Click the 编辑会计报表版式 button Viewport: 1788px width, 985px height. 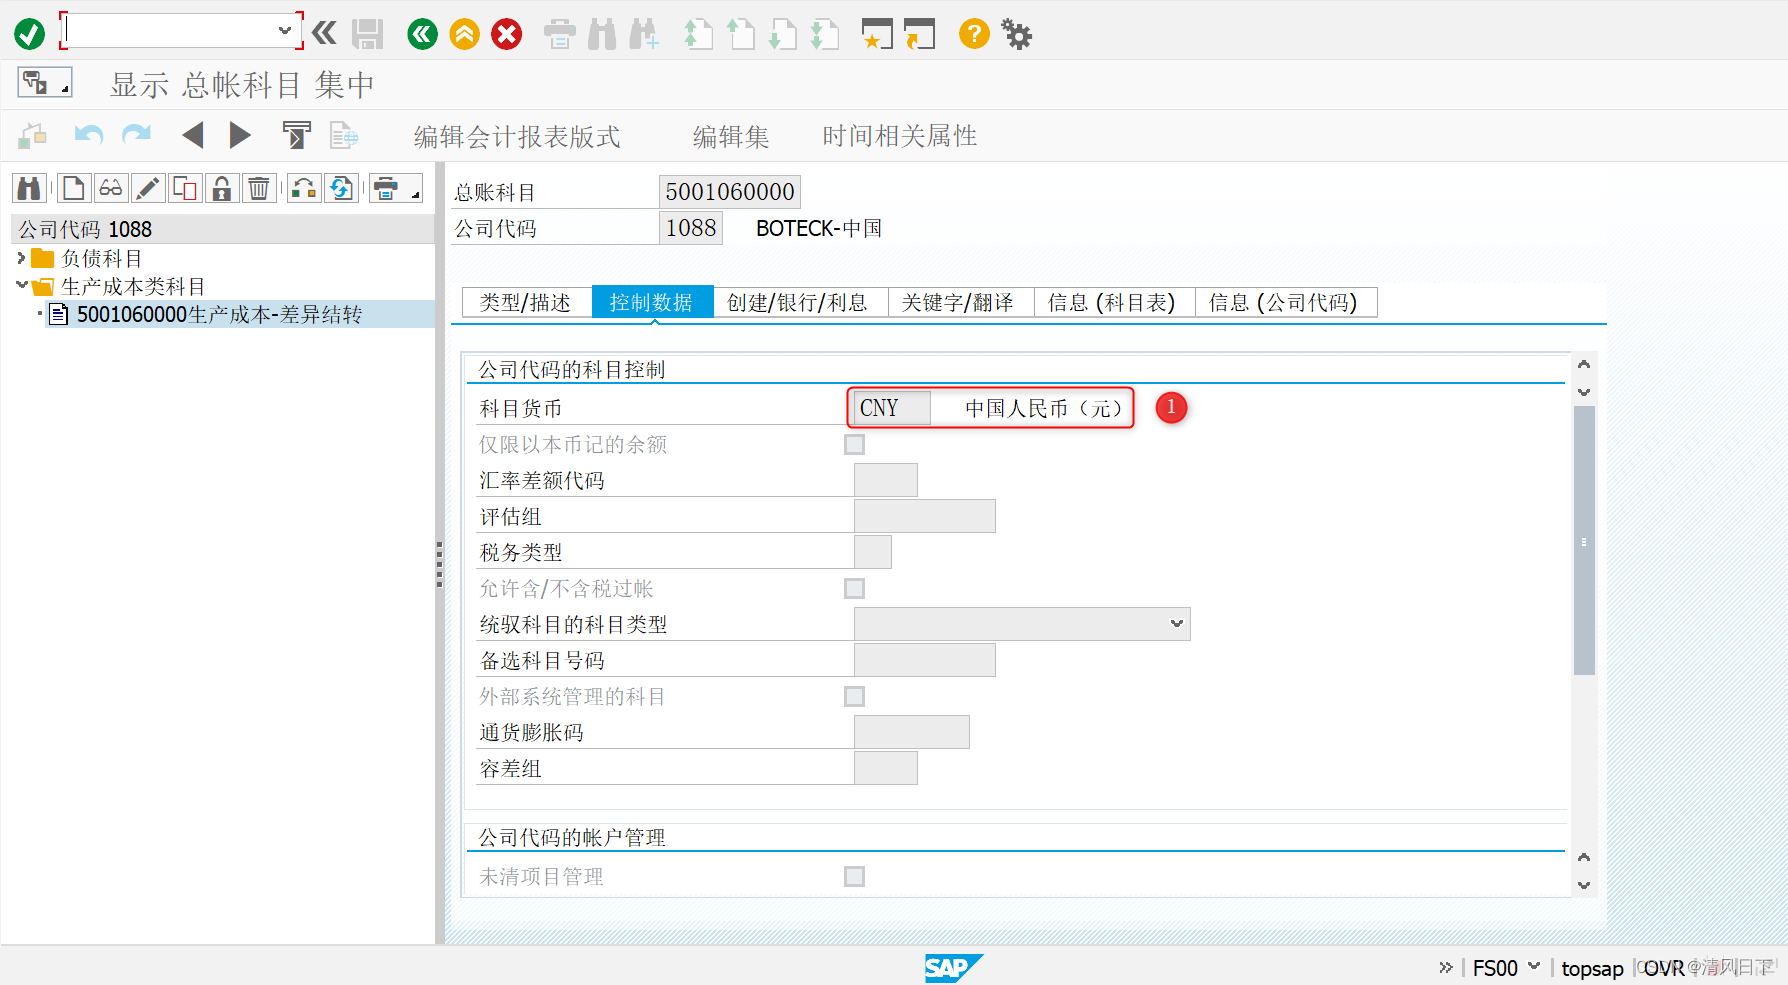(x=516, y=136)
